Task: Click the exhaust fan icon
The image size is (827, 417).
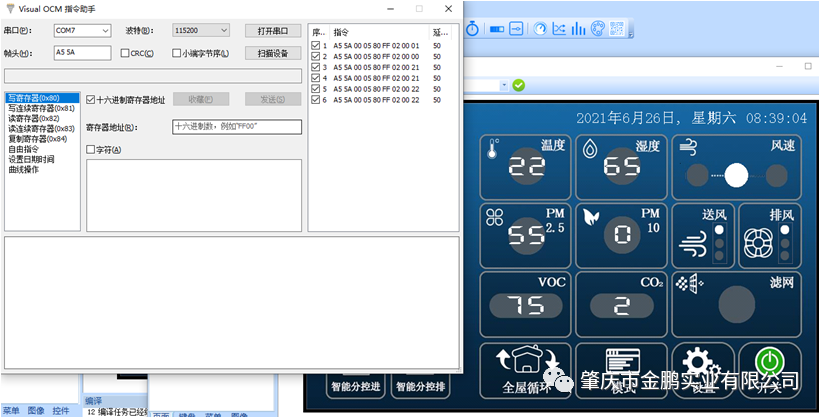Action: coord(761,241)
